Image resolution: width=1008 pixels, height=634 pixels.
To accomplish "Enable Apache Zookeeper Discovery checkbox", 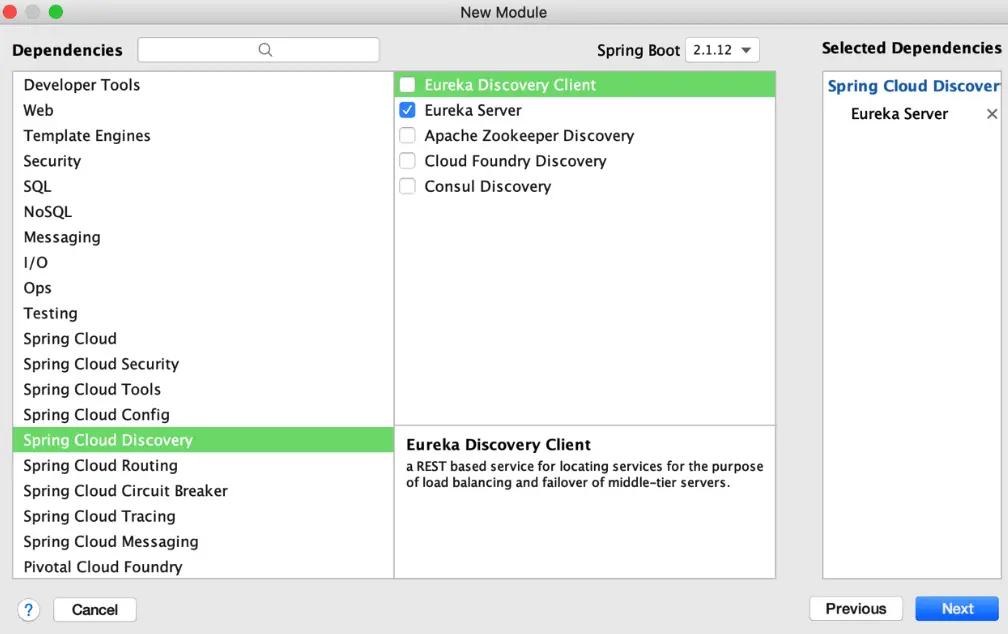I will 408,136.
